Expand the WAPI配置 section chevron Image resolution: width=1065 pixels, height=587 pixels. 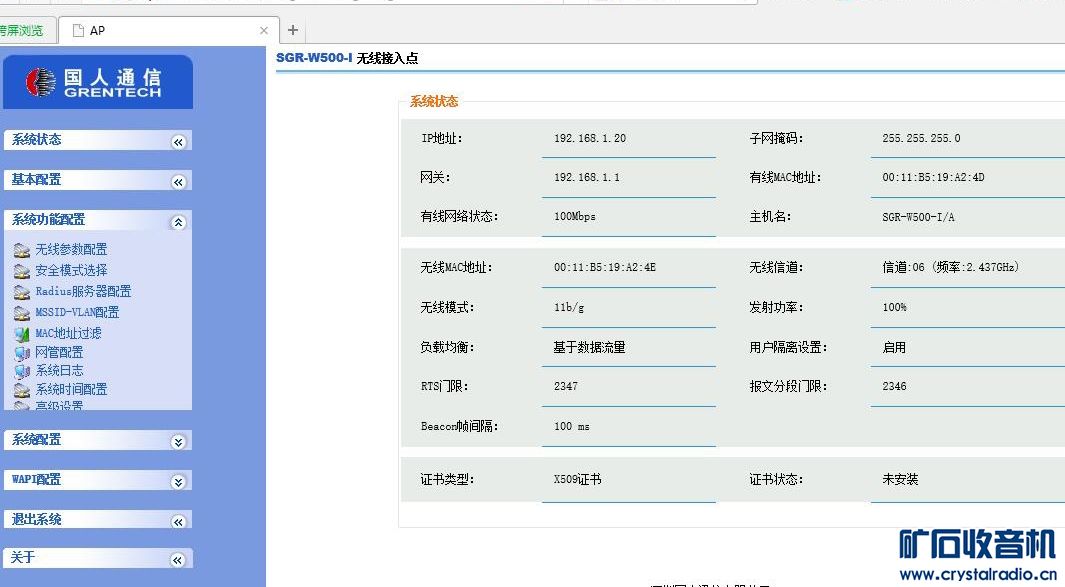178,482
